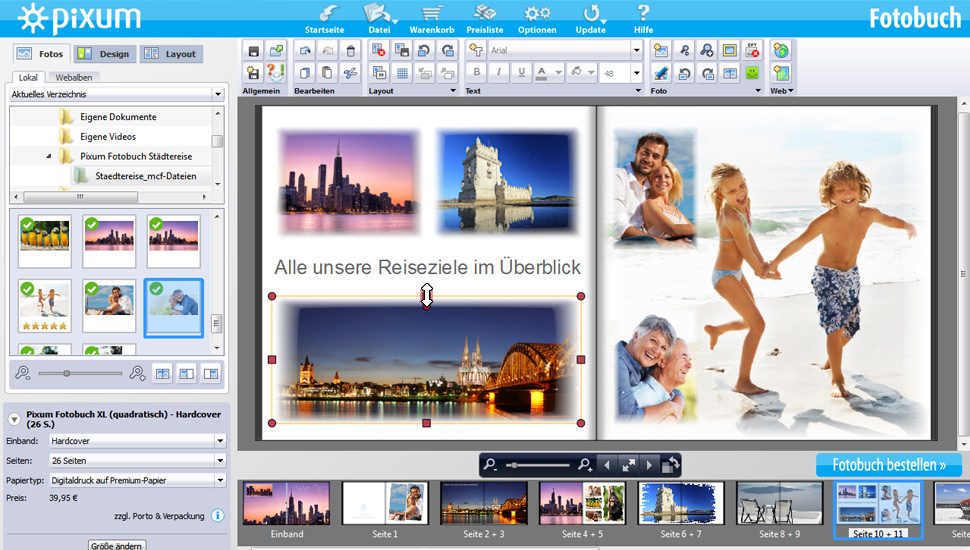970x550 pixels.
Task: Toggle italic text formatting
Action: pyautogui.click(x=499, y=73)
